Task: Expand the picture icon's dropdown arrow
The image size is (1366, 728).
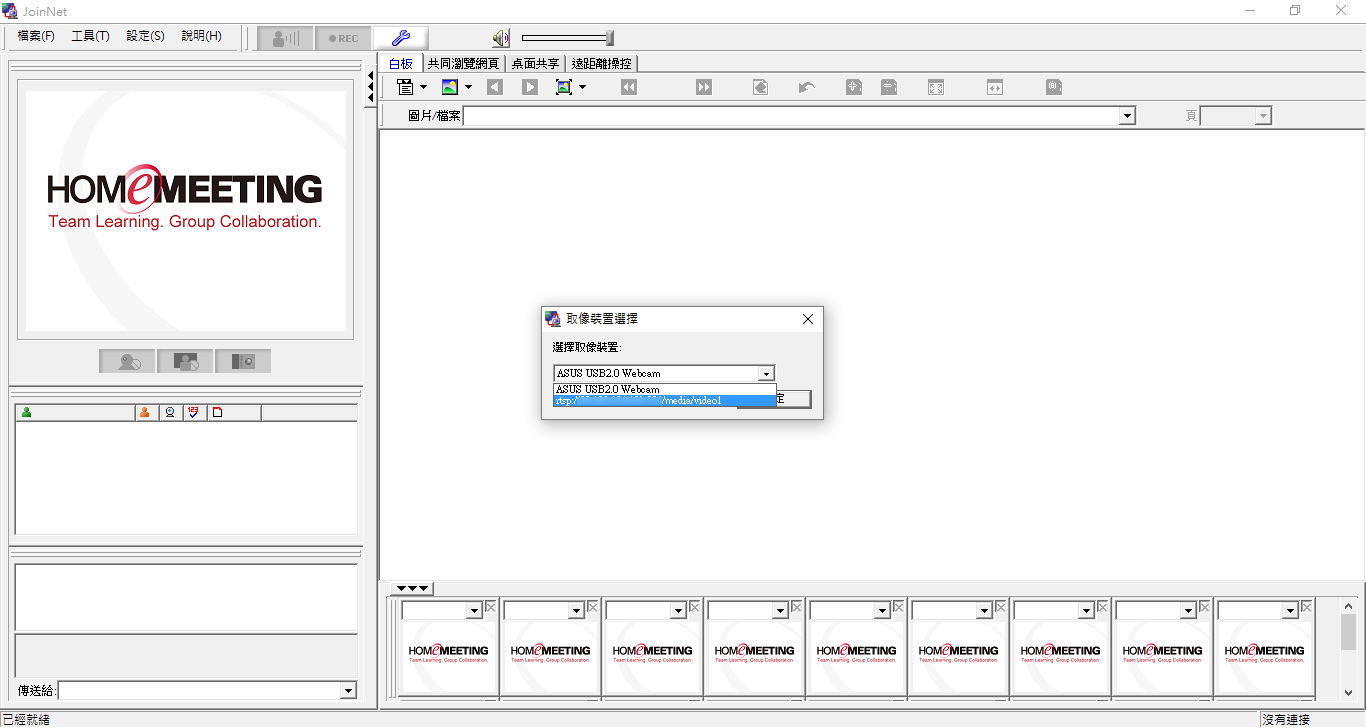Action: point(468,88)
